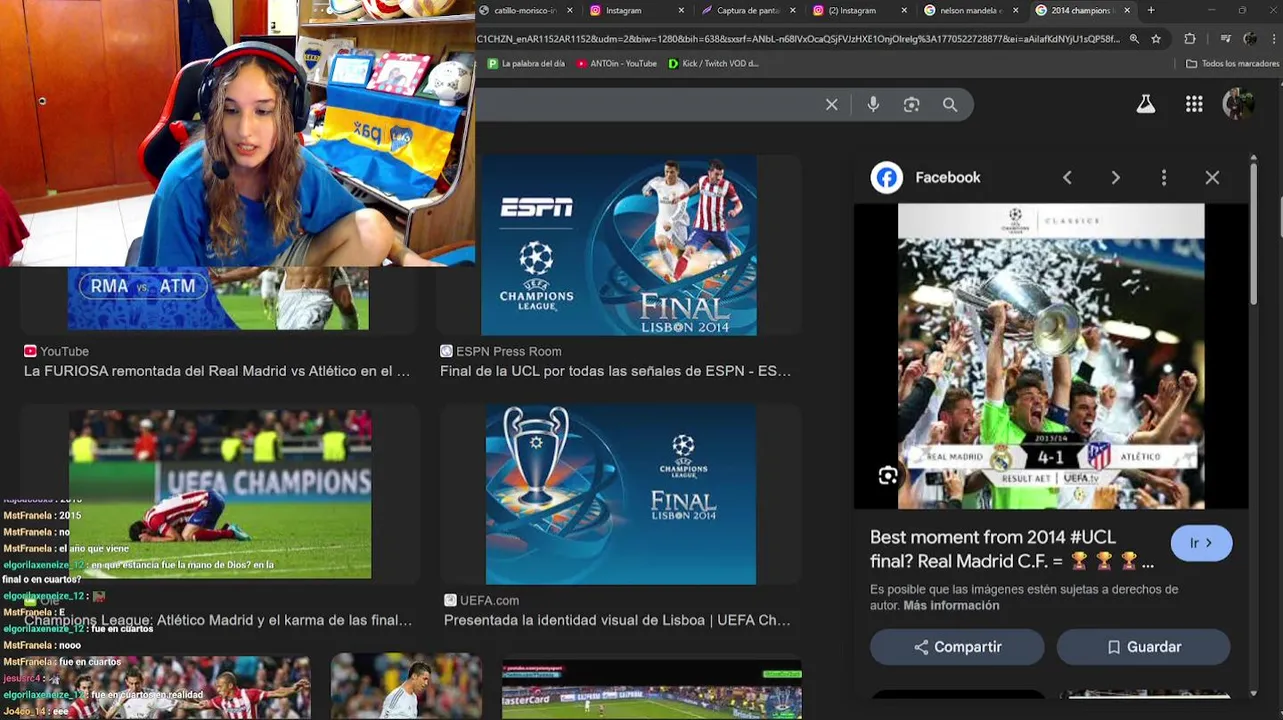Open the Chrome profile avatar in toolbar

[x=1250, y=39]
